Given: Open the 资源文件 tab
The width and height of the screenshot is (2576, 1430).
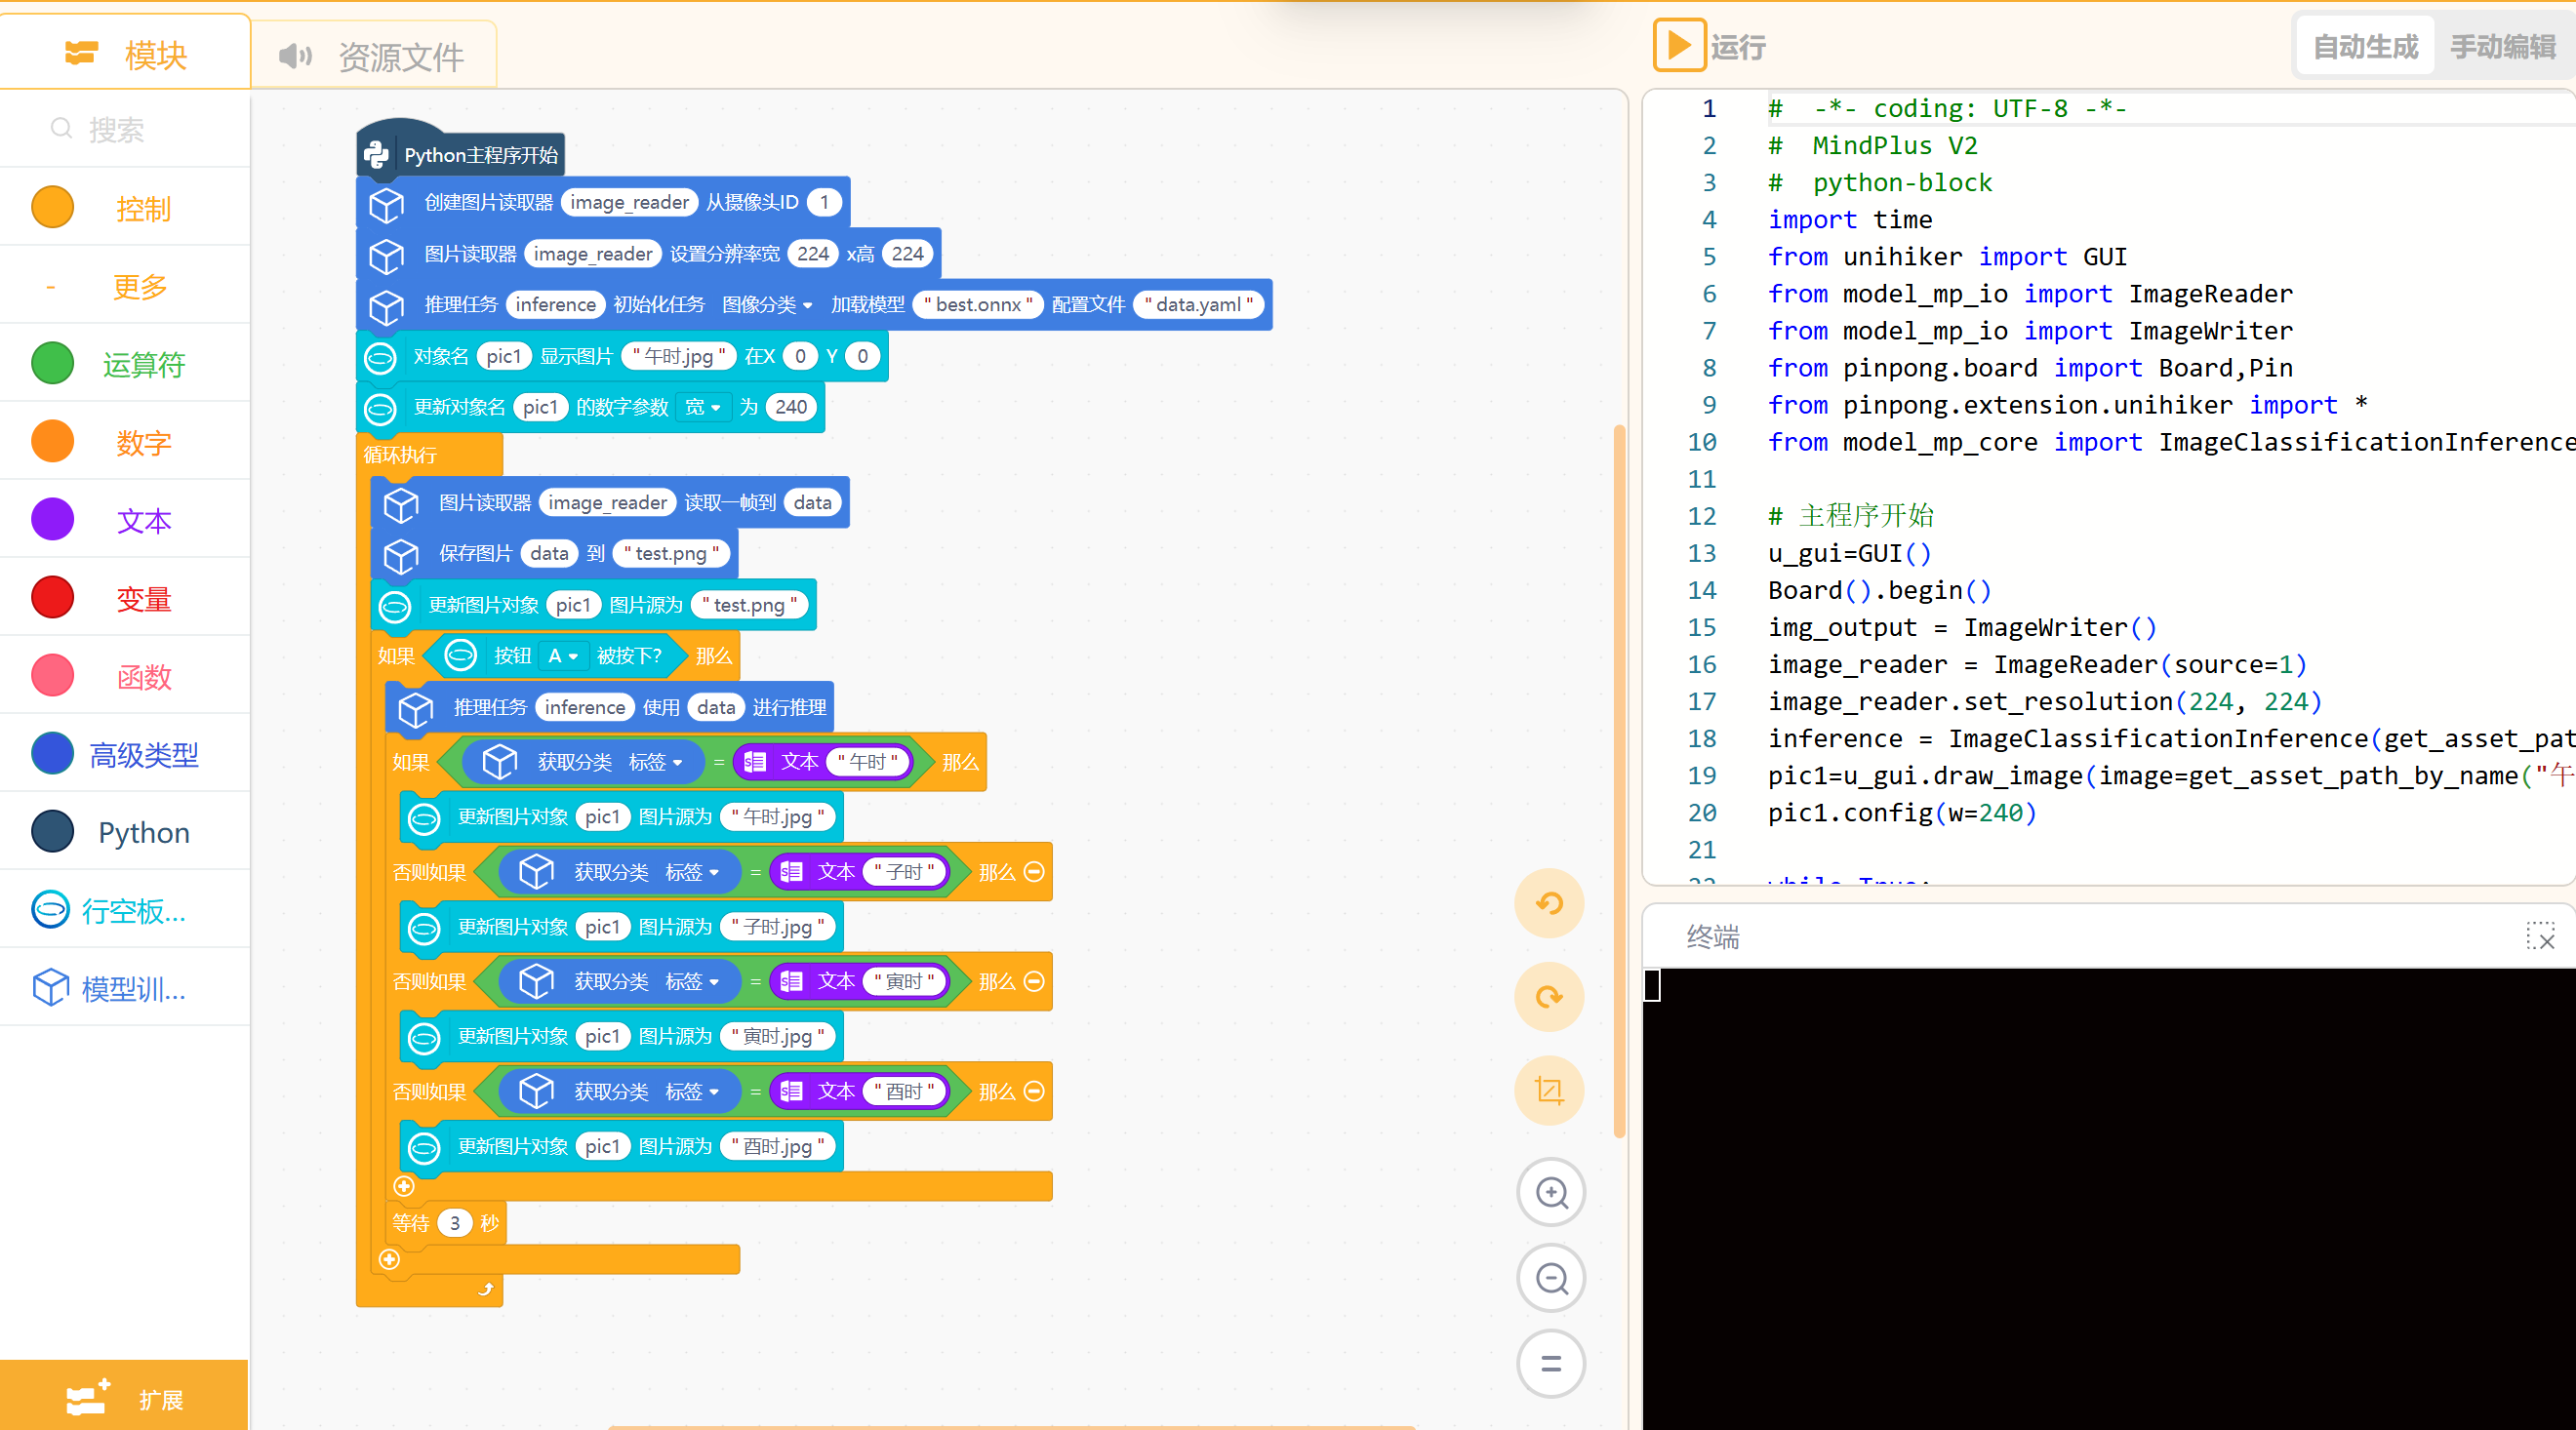Looking at the screenshot, I should pyautogui.click(x=374, y=56).
